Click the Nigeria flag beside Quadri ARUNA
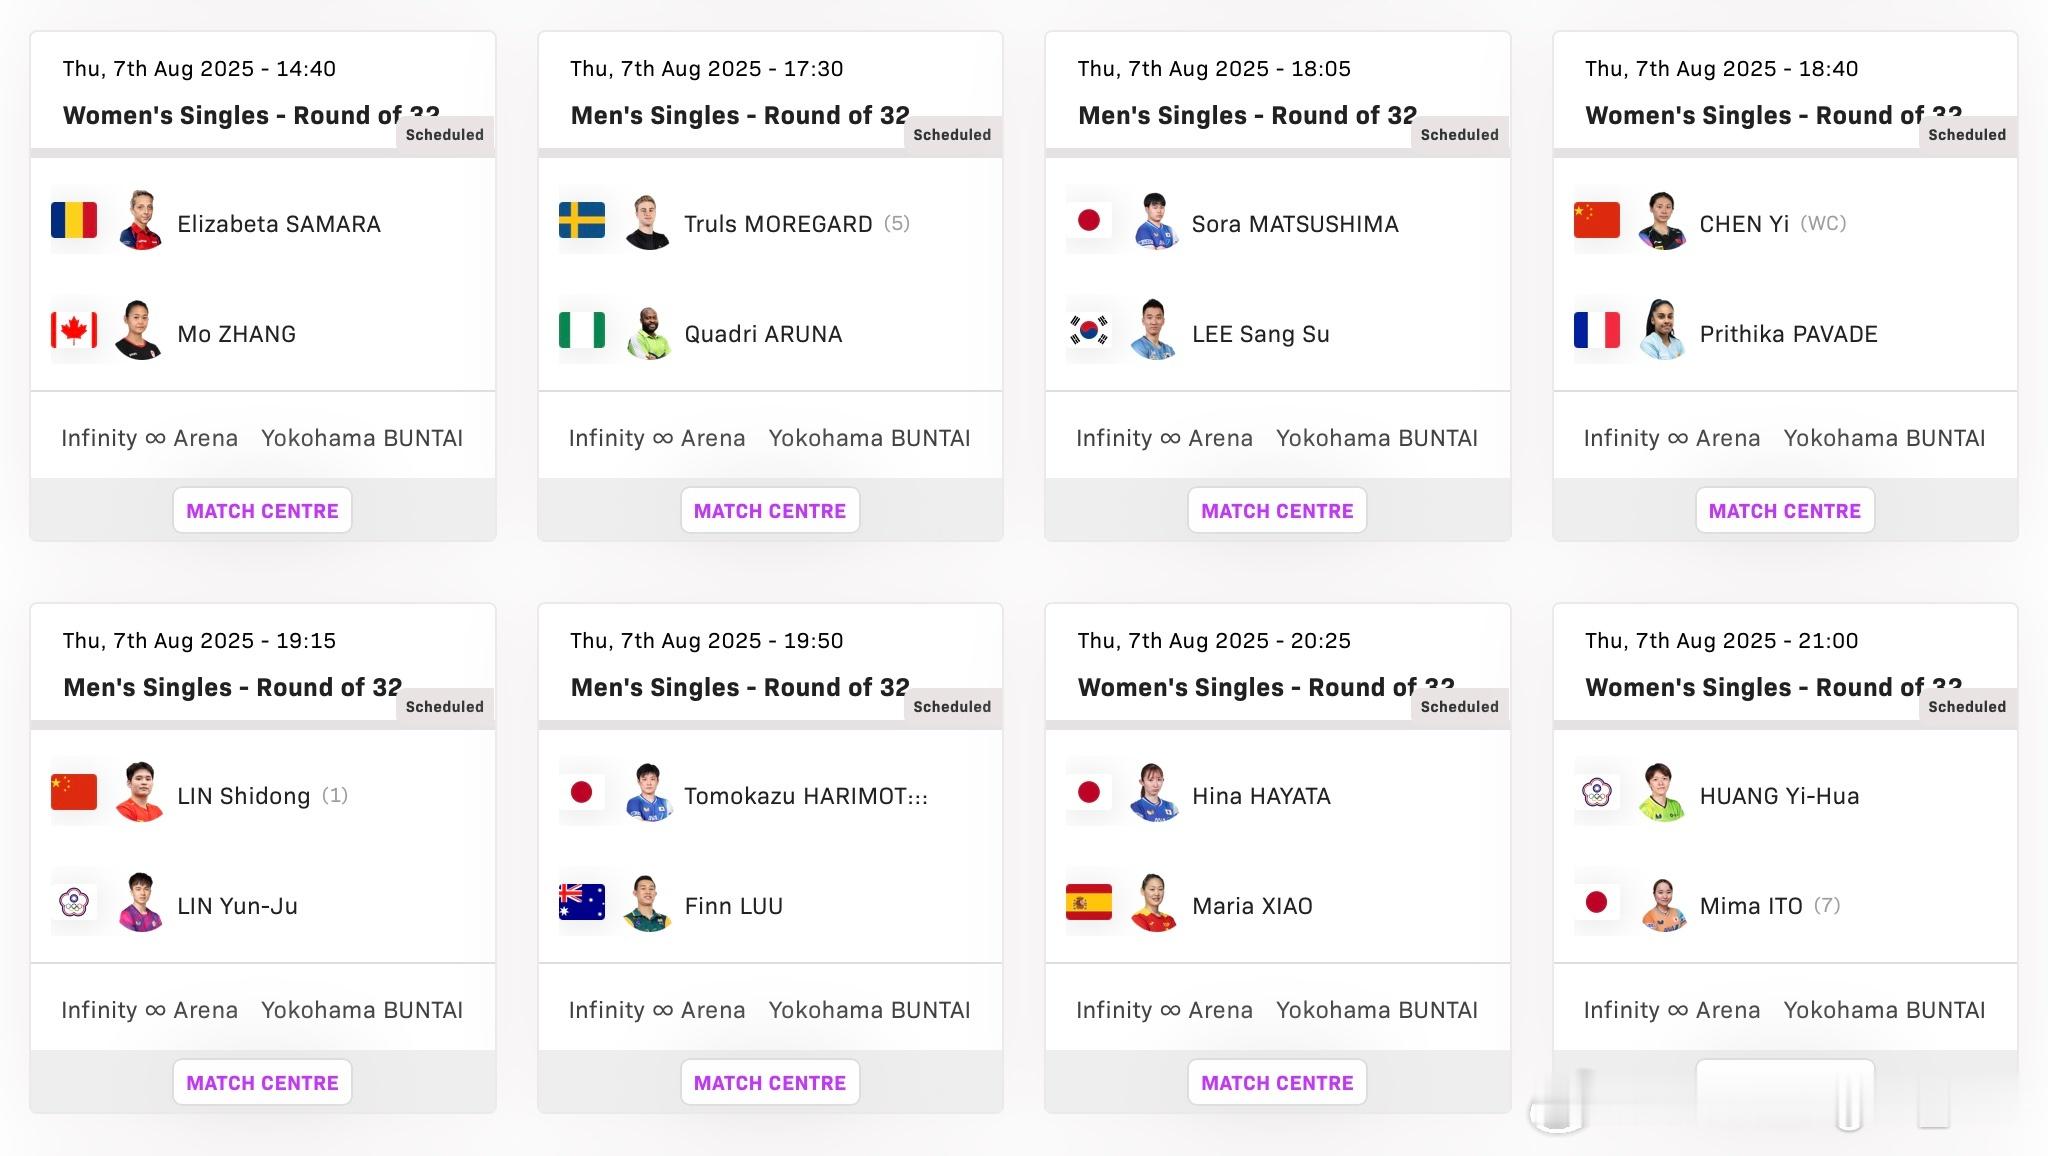This screenshot has width=2048, height=1156. pyautogui.click(x=582, y=330)
